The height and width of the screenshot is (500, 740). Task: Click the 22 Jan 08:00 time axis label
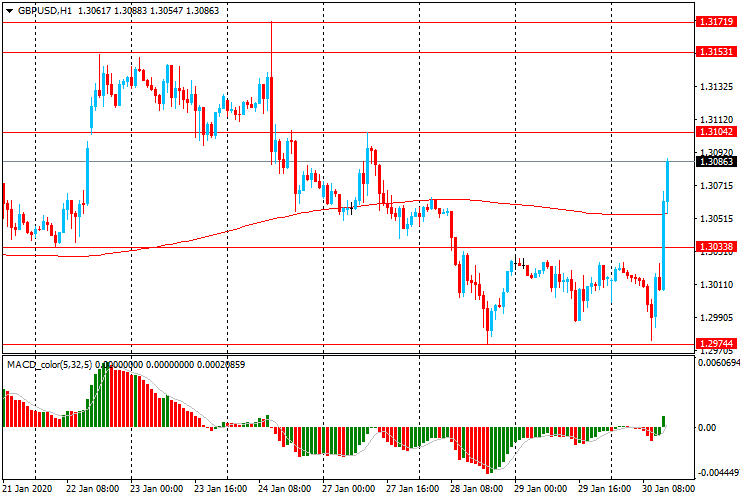click(92, 488)
